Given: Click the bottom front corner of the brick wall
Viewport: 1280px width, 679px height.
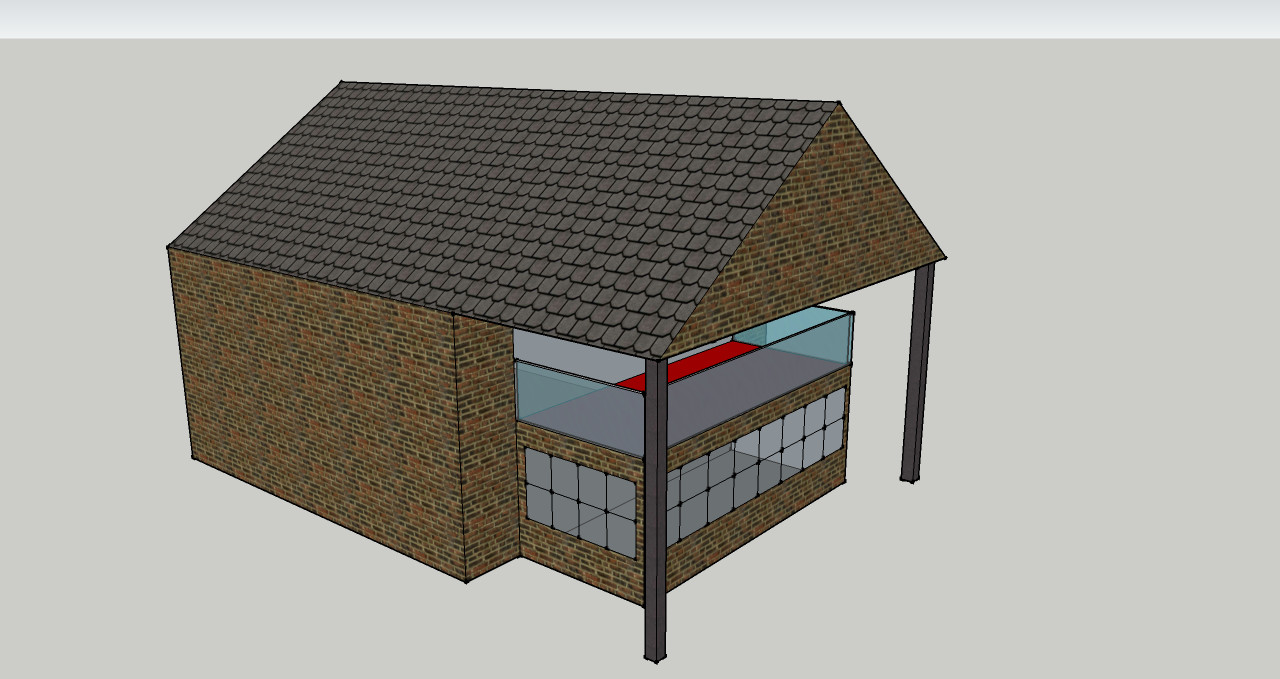Looking at the screenshot, I should pyautogui.click(x=466, y=580).
